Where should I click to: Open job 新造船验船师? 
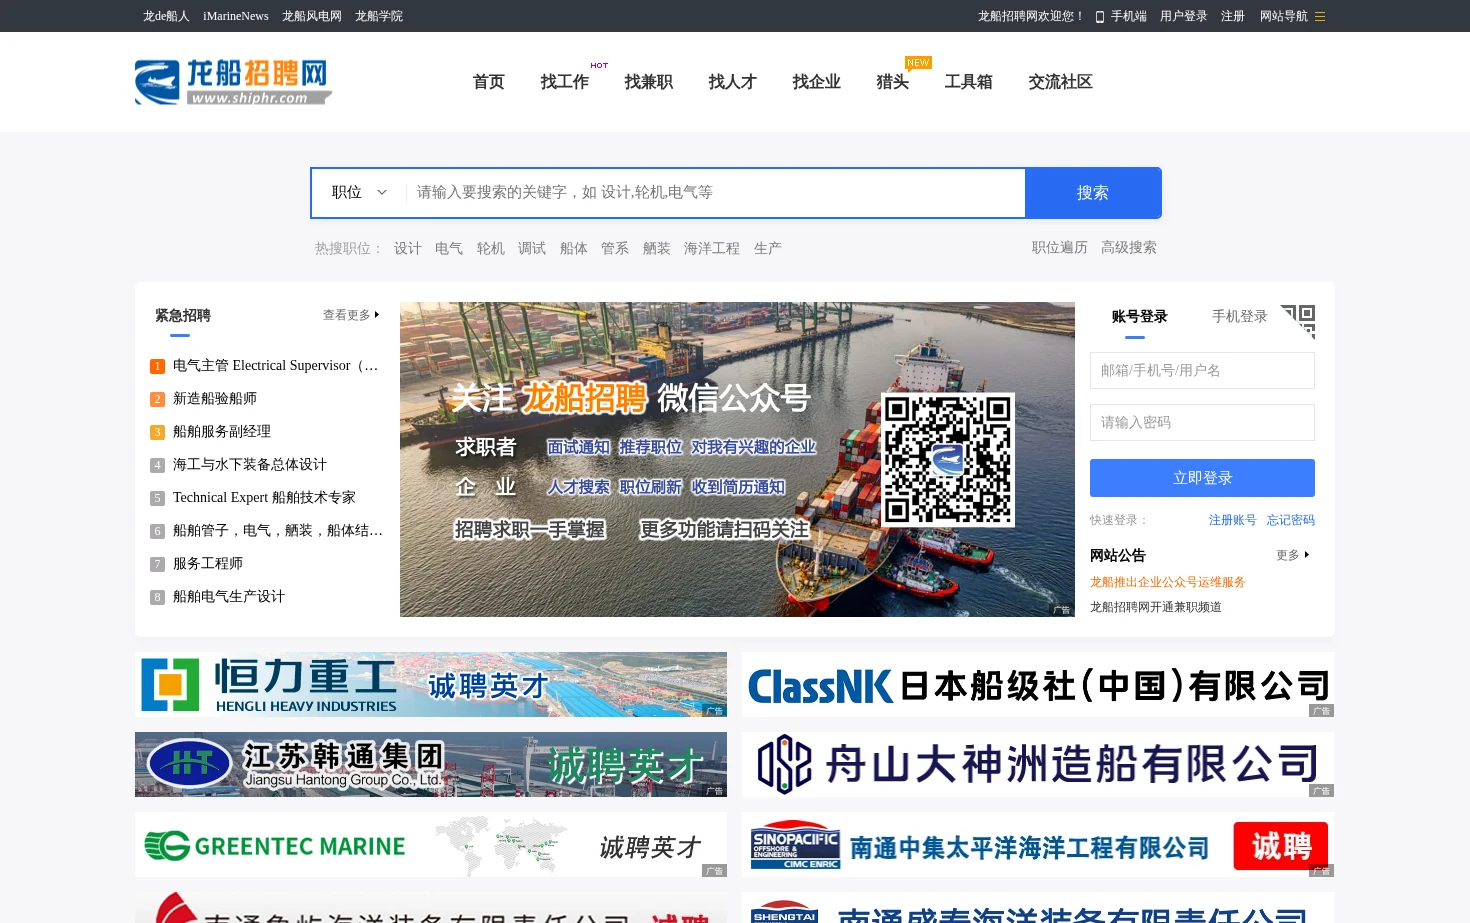coord(215,399)
